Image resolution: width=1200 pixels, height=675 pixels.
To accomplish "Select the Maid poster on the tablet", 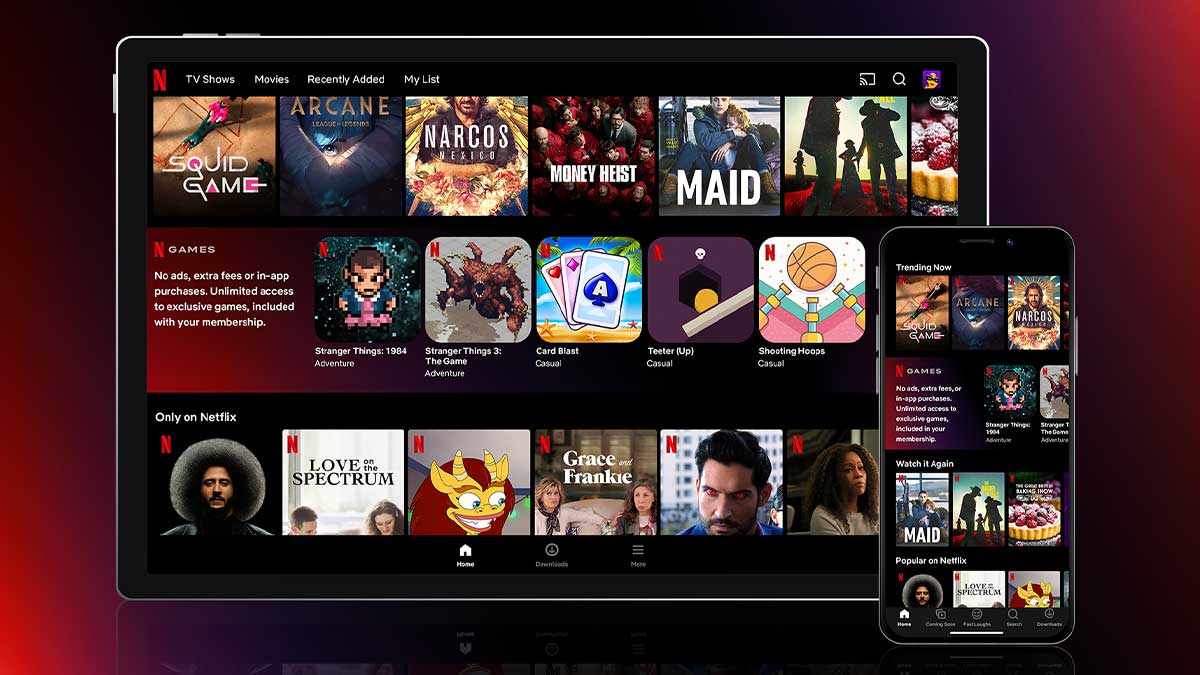I will click(719, 156).
